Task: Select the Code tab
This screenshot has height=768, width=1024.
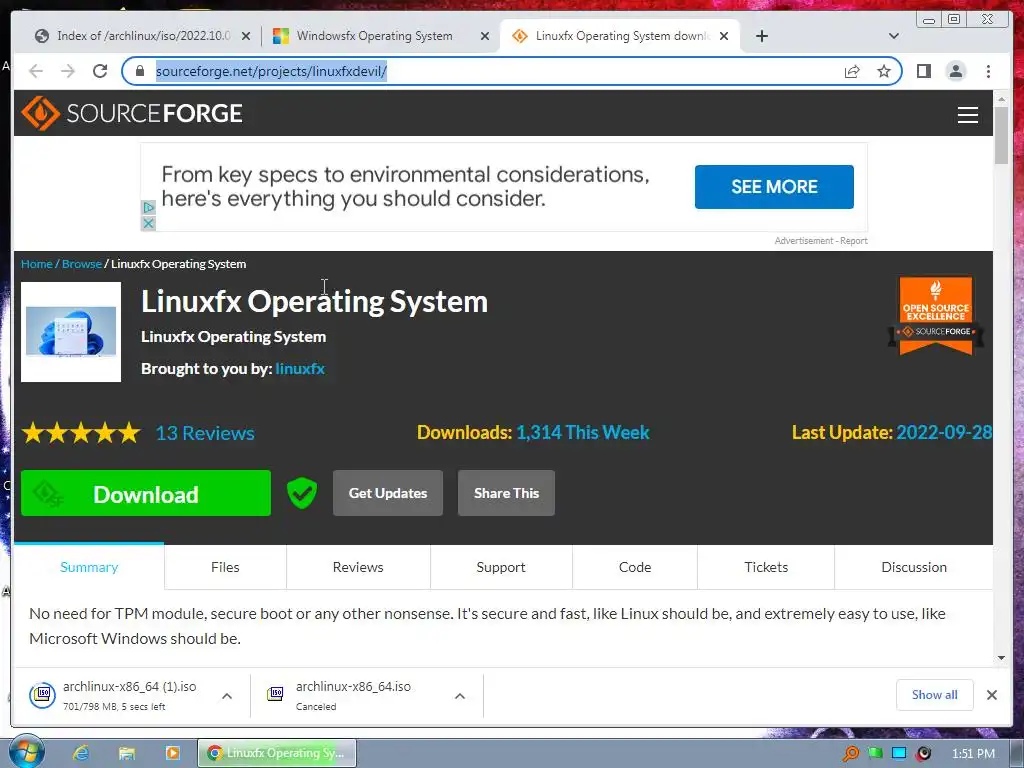Action: point(635,567)
